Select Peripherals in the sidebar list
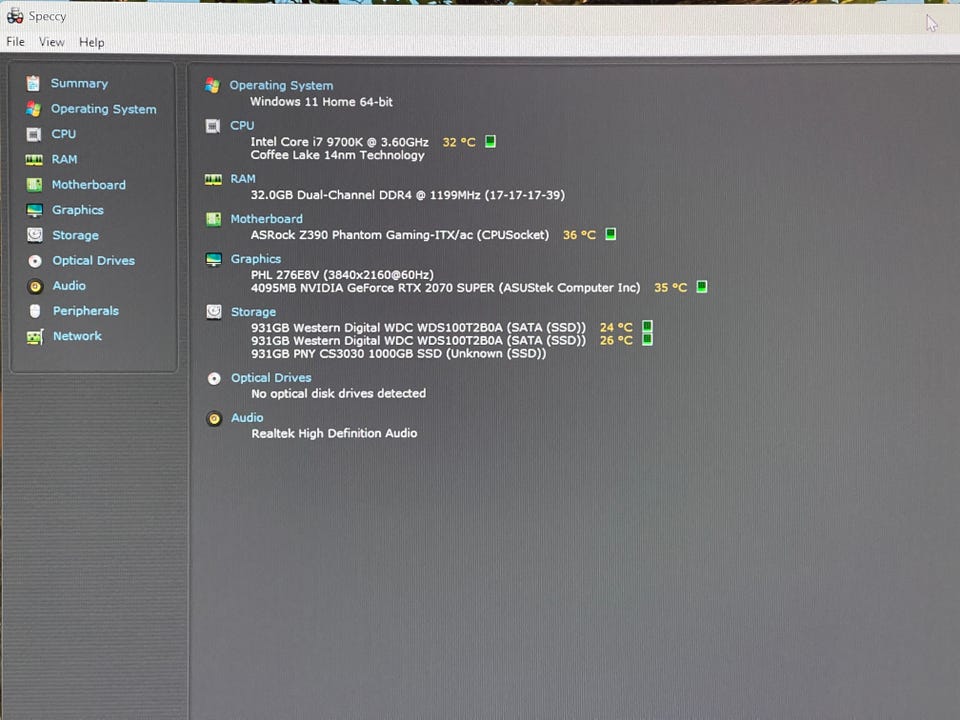 point(86,311)
